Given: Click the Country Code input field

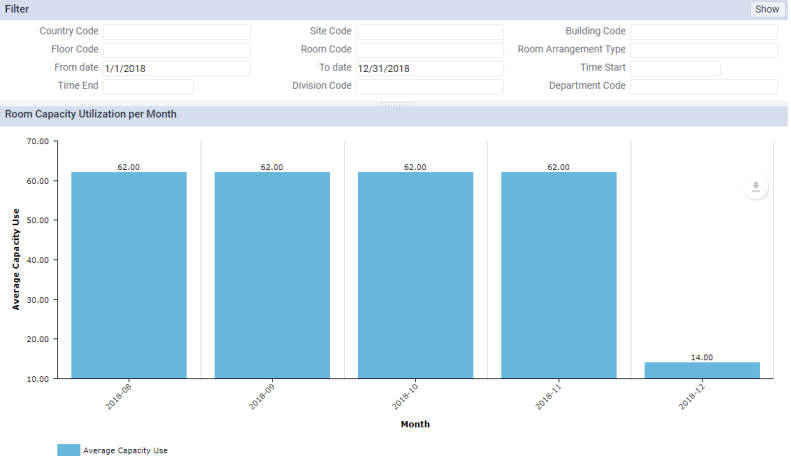Looking at the screenshot, I should [176, 32].
